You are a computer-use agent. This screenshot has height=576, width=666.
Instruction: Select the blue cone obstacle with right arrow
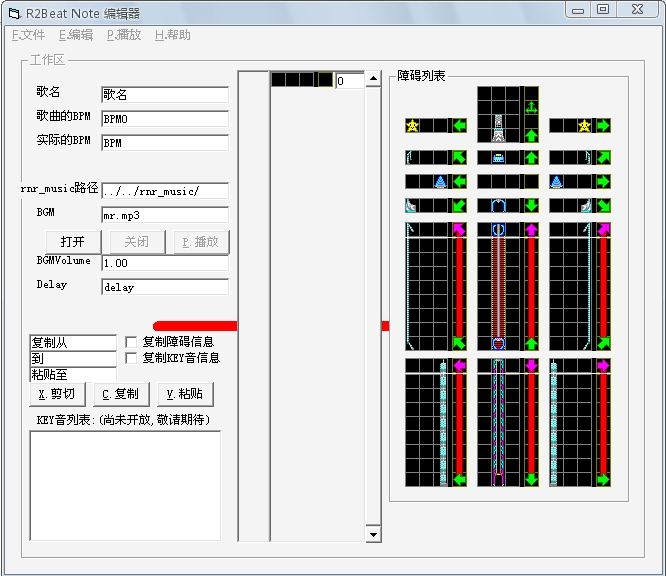(580, 182)
